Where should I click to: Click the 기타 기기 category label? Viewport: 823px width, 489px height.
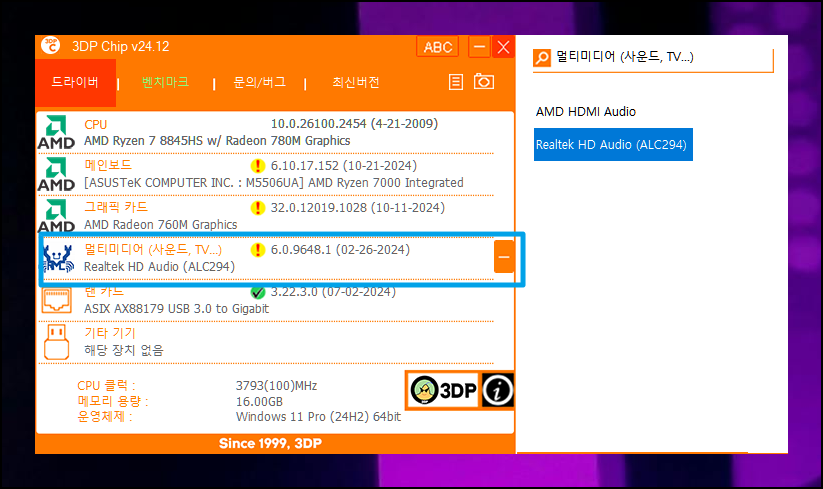tap(110, 333)
